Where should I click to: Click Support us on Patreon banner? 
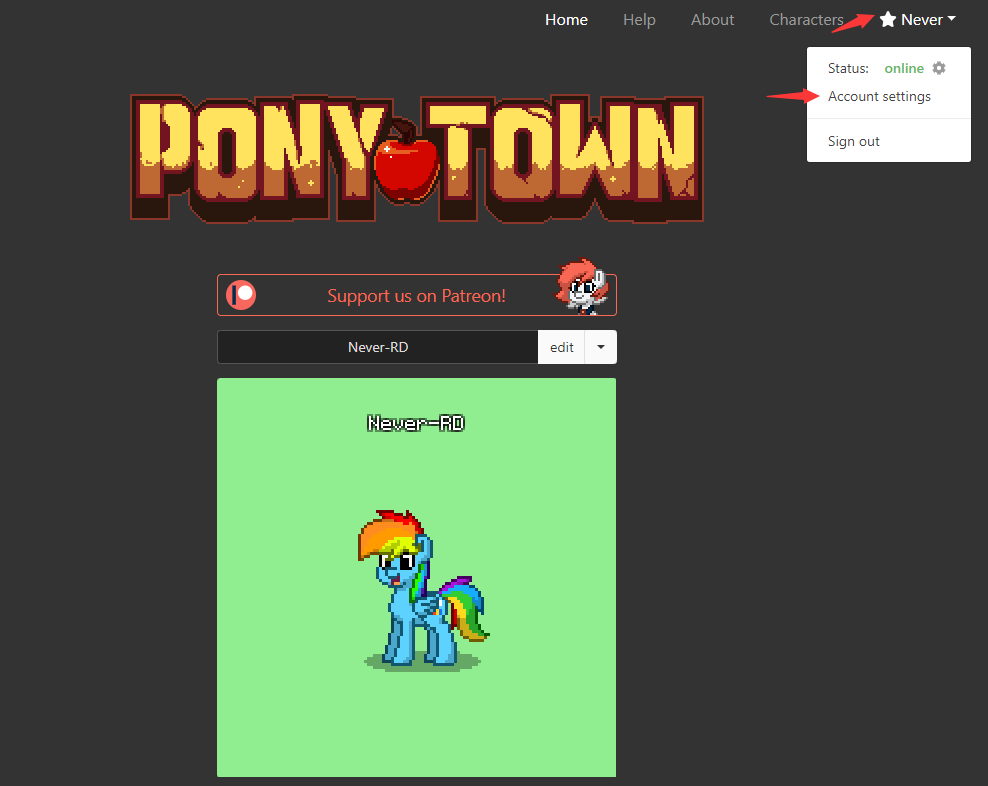(416, 295)
